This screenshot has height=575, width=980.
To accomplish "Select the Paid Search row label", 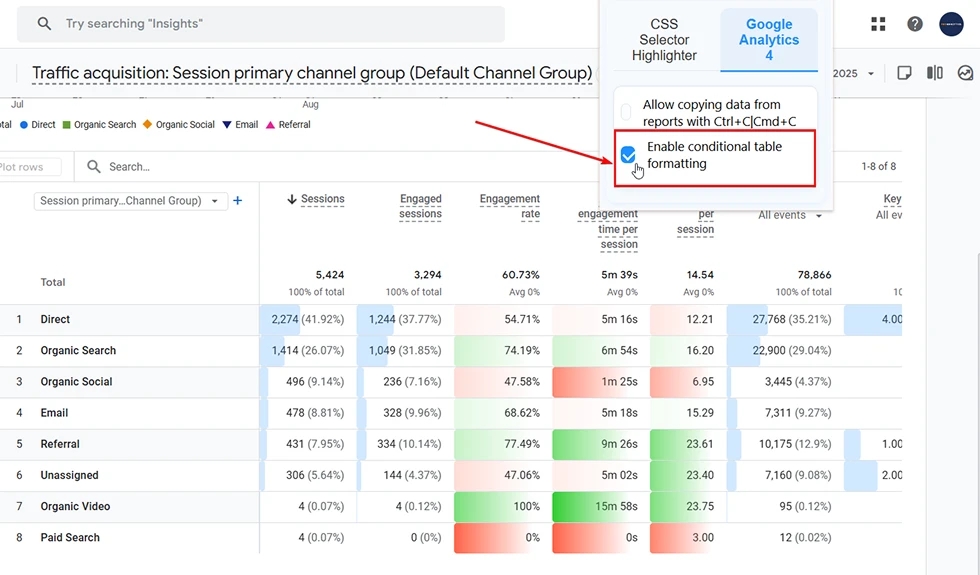I will click(70, 538).
